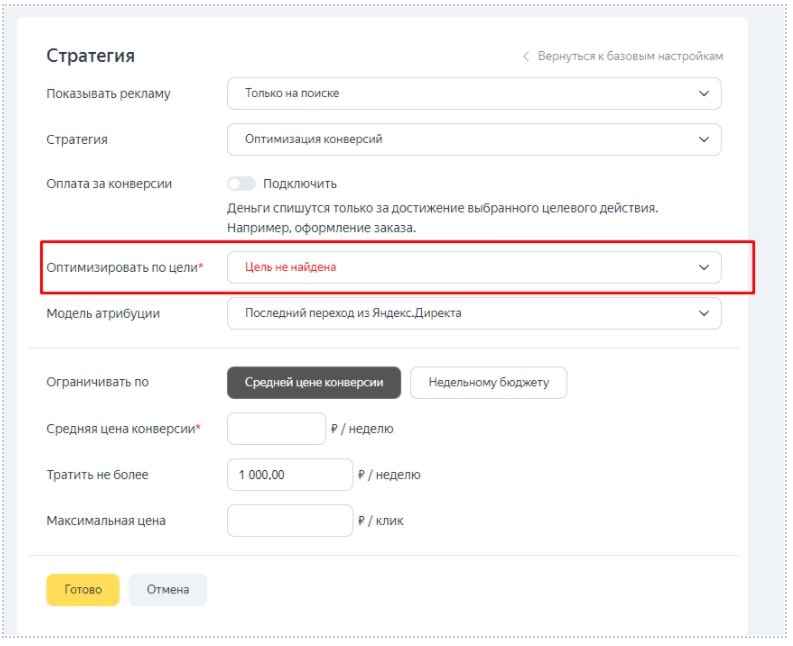793x646 pixels.
Task: Click the 'Максимальная цена' per-click input field
Action: tap(289, 521)
